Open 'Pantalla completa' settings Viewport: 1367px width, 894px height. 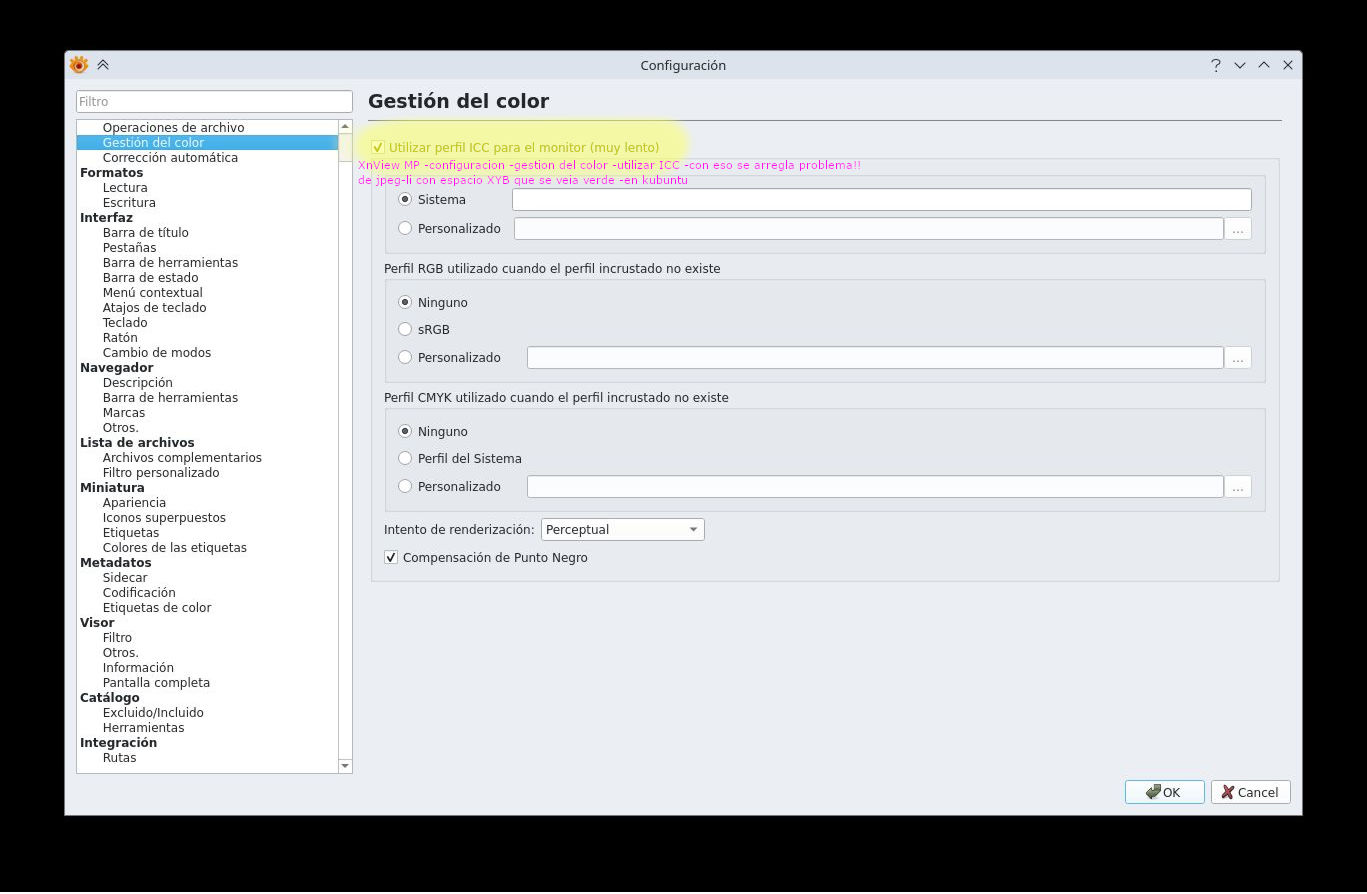click(156, 682)
